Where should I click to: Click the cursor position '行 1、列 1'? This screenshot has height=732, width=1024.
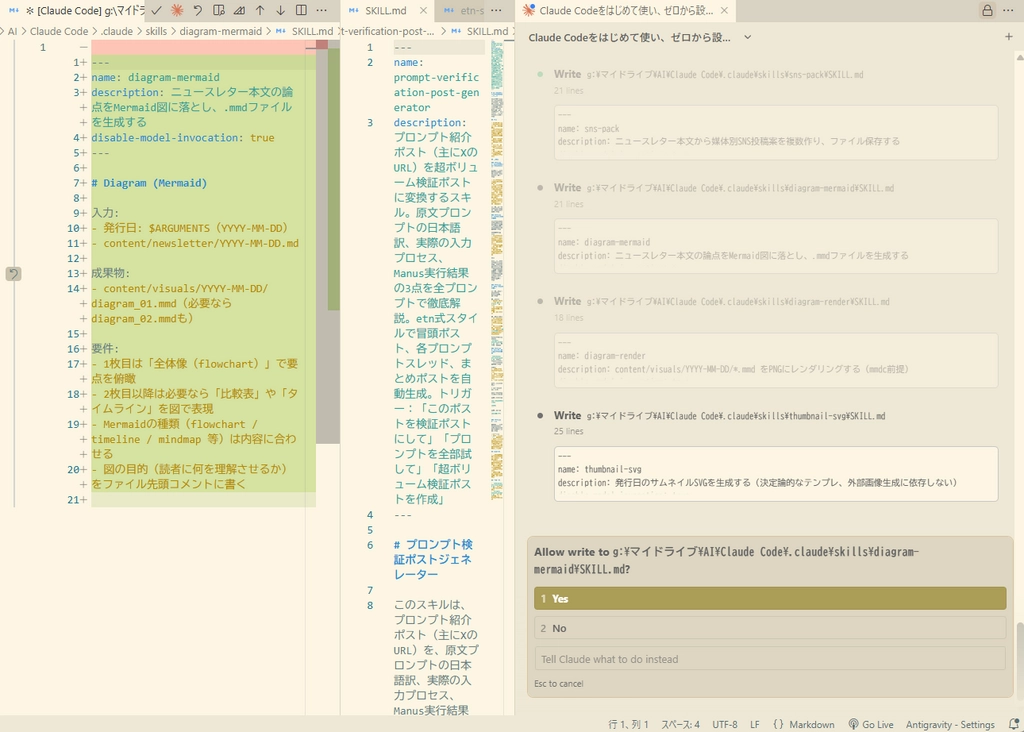pyautogui.click(x=628, y=724)
